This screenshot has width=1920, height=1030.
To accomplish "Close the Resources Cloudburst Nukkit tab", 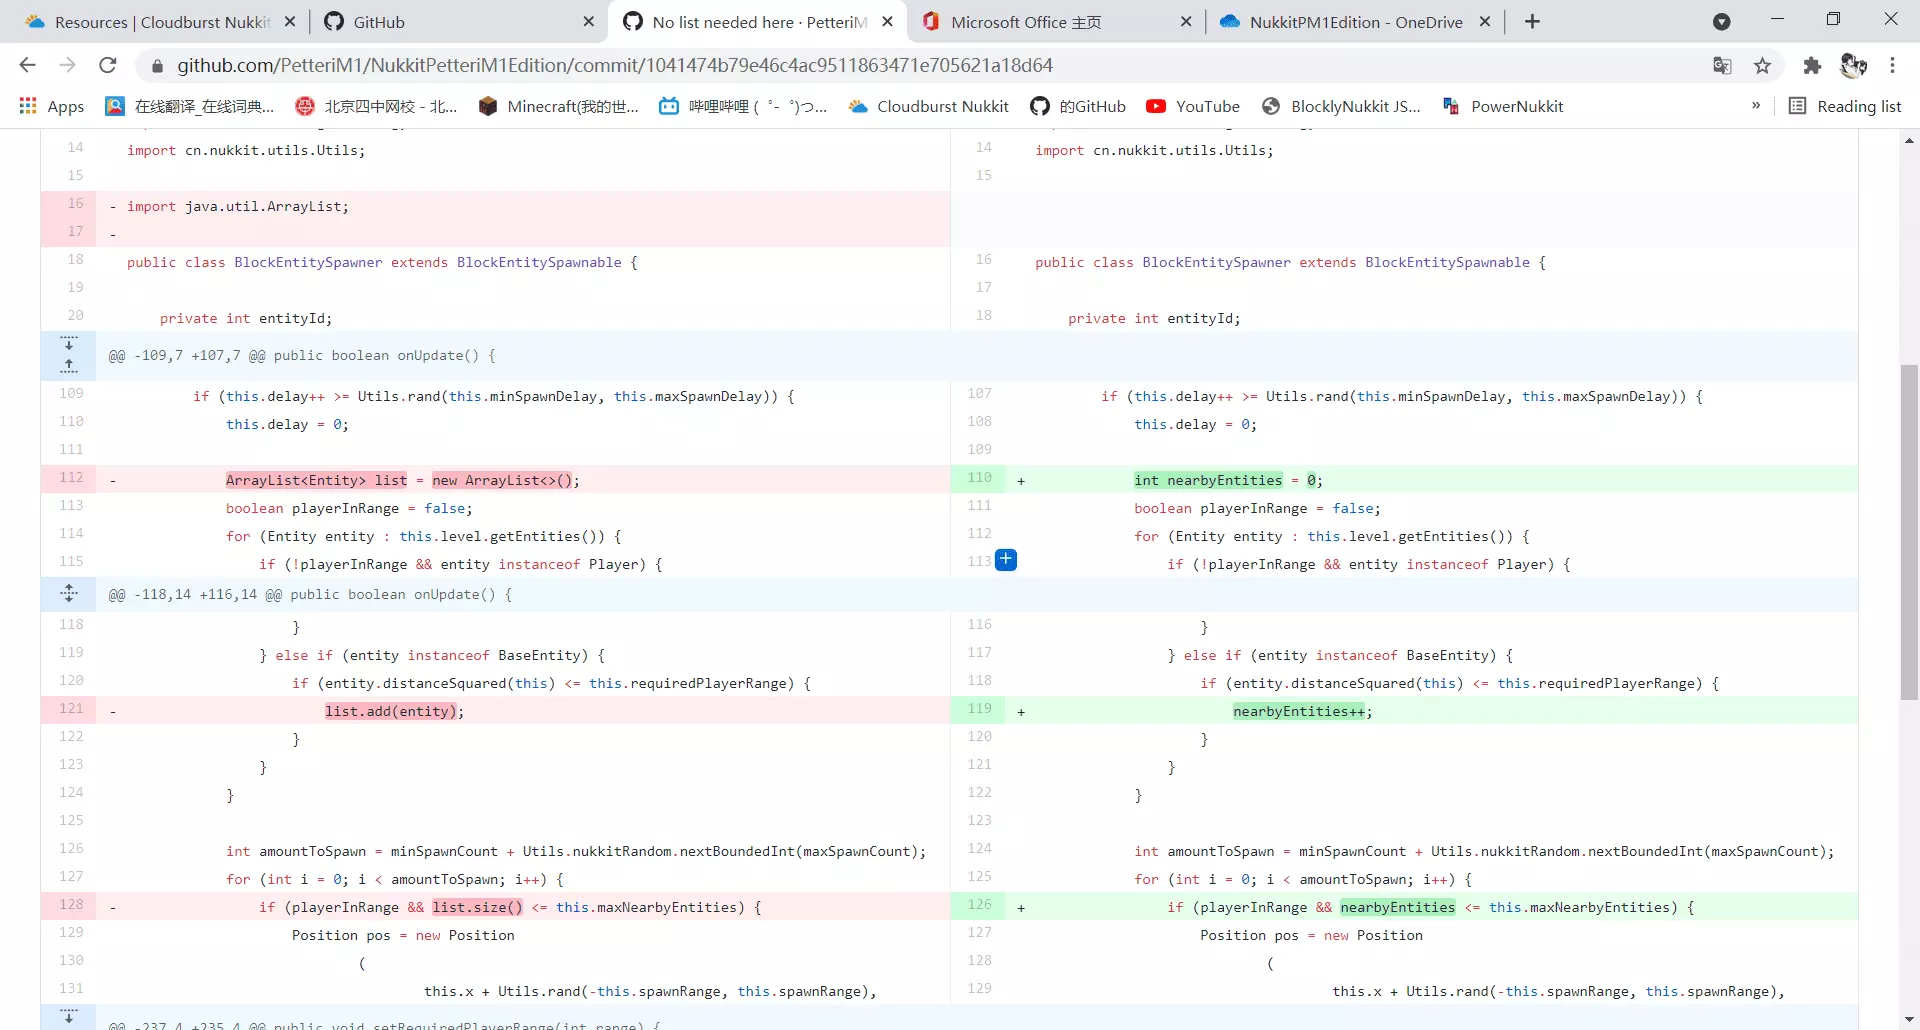I will pyautogui.click(x=290, y=21).
